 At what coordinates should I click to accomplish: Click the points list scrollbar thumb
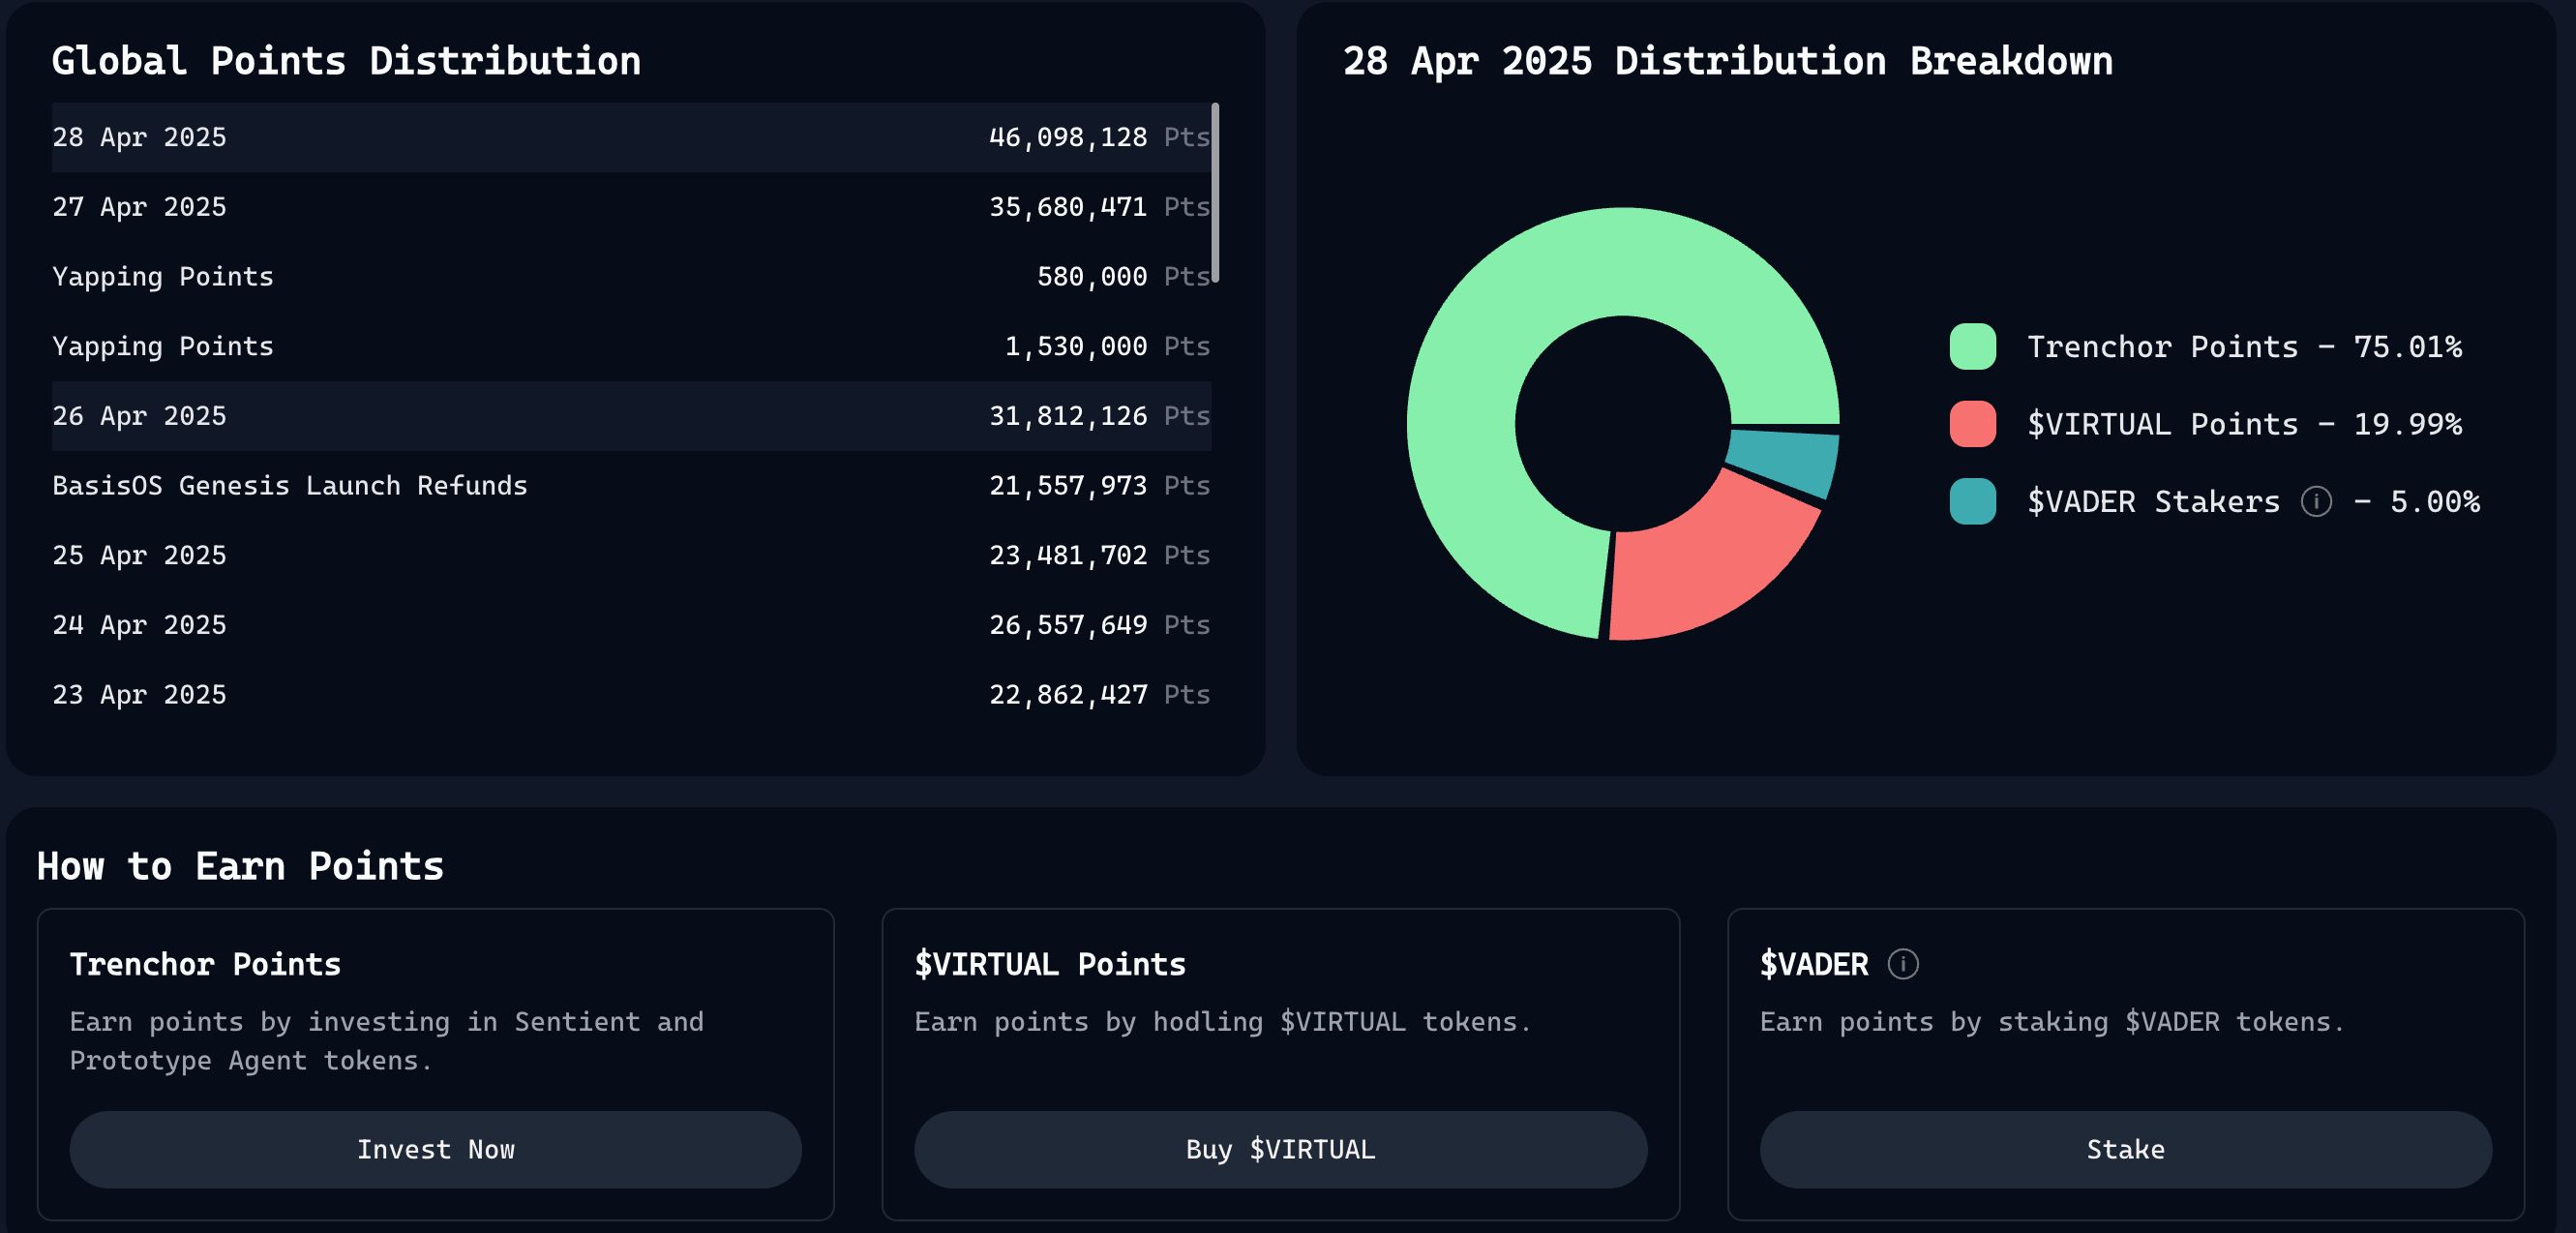point(1215,192)
